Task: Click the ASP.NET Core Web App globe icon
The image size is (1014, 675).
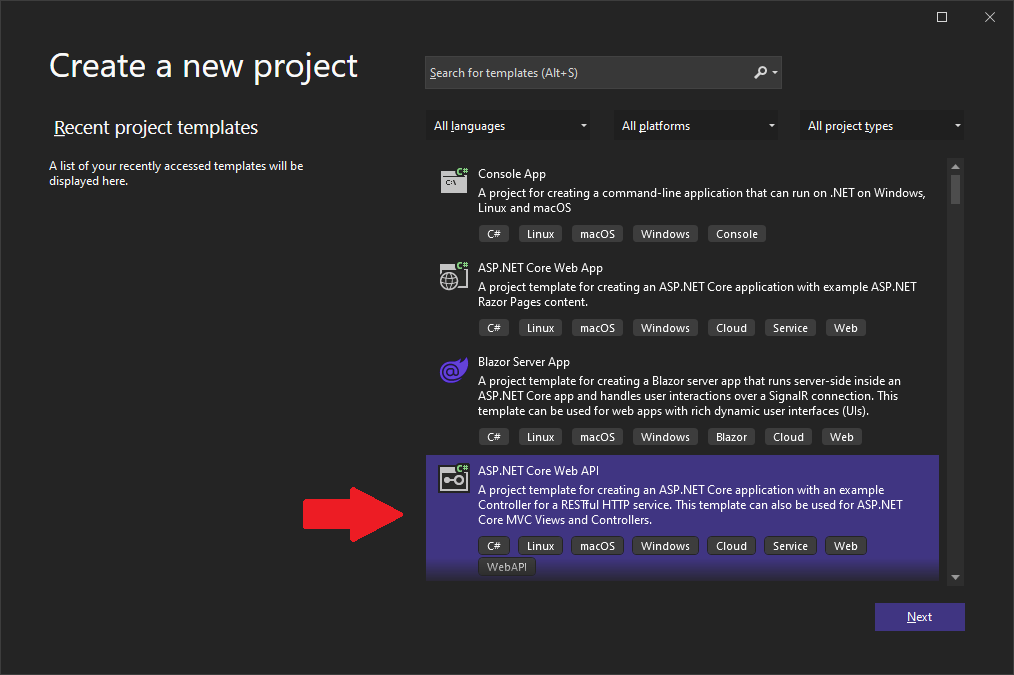Action: point(453,276)
